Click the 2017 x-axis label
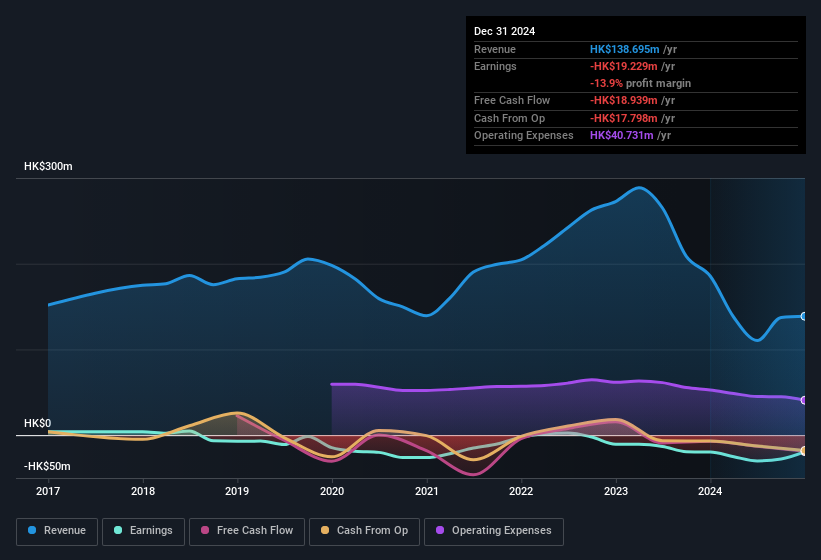 [x=48, y=491]
